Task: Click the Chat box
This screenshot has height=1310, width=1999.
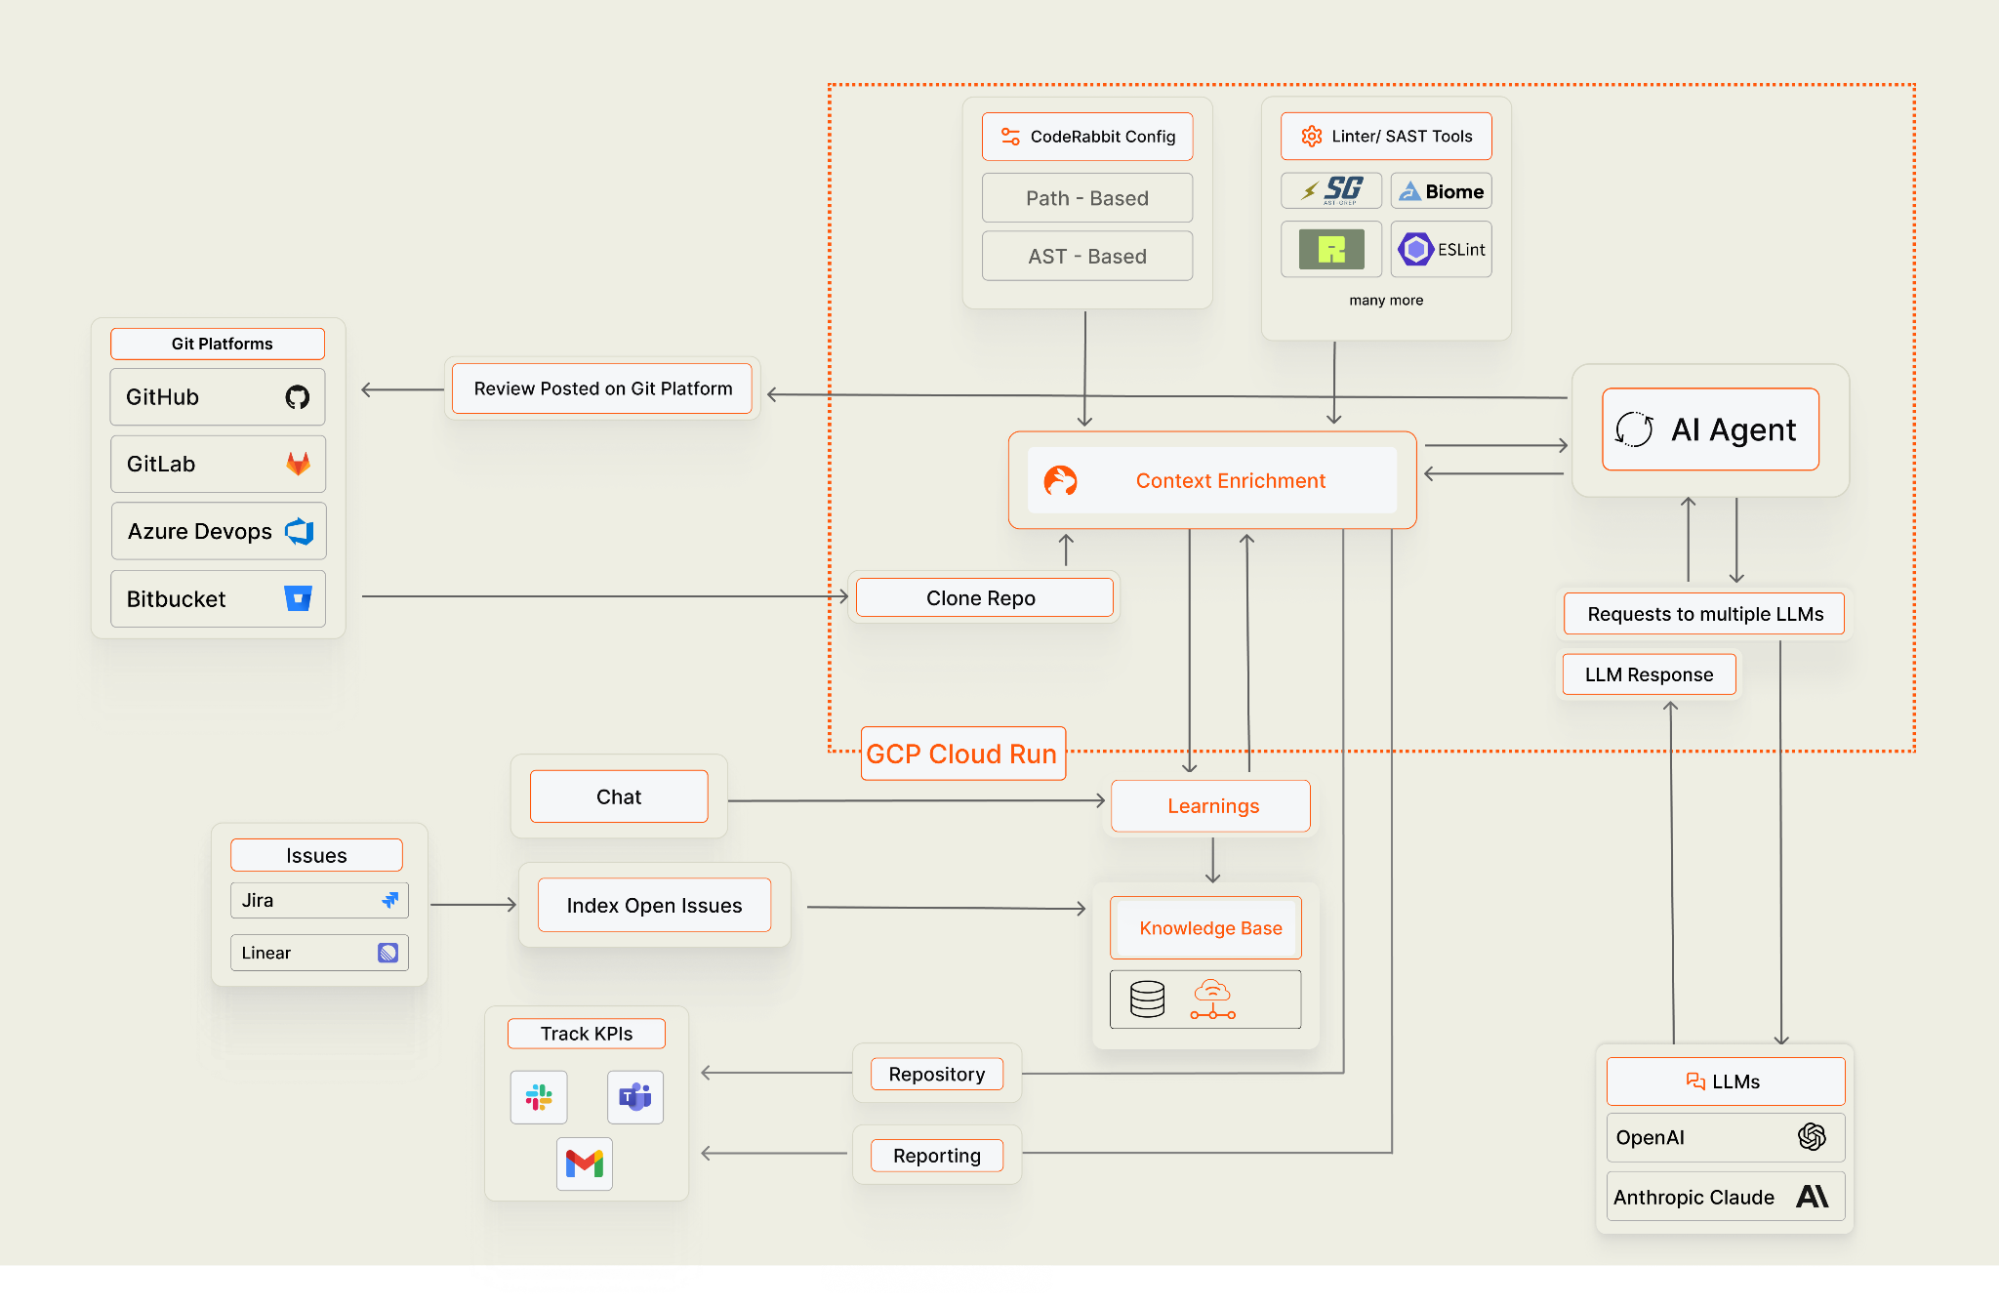Action: [619, 797]
